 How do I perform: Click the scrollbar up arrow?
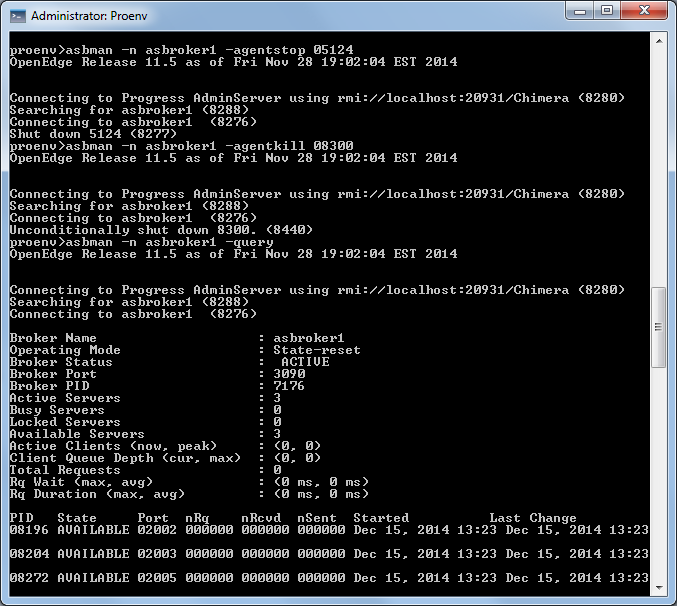click(659, 41)
